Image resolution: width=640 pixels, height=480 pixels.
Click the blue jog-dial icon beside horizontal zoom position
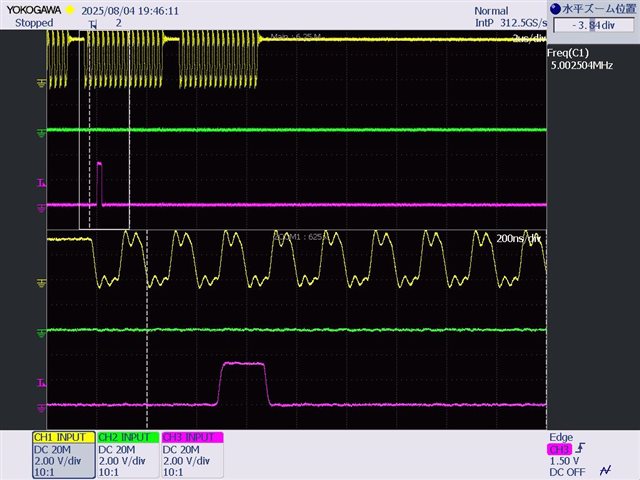556,9
